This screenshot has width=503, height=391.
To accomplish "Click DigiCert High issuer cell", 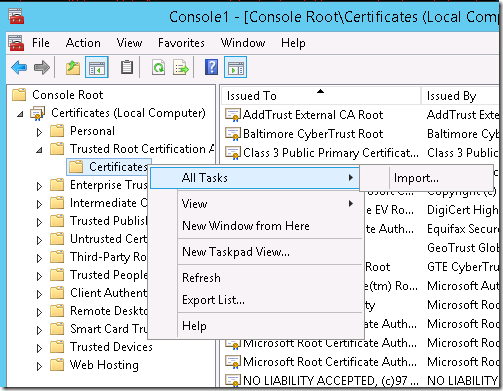I will 463,210.
